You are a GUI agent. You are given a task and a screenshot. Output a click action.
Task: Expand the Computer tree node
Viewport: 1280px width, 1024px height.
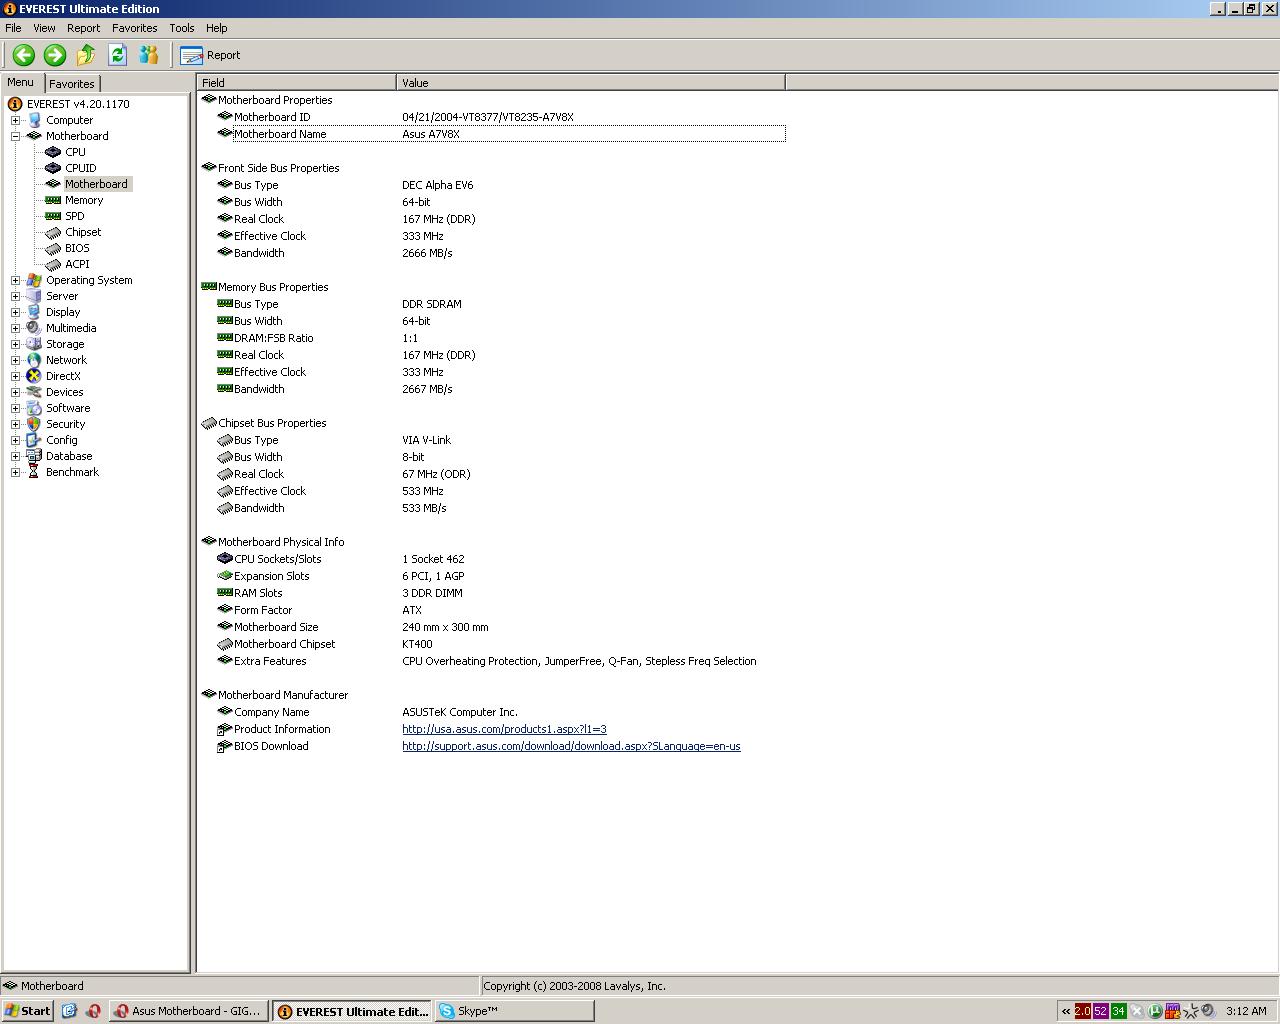coord(15,120)
